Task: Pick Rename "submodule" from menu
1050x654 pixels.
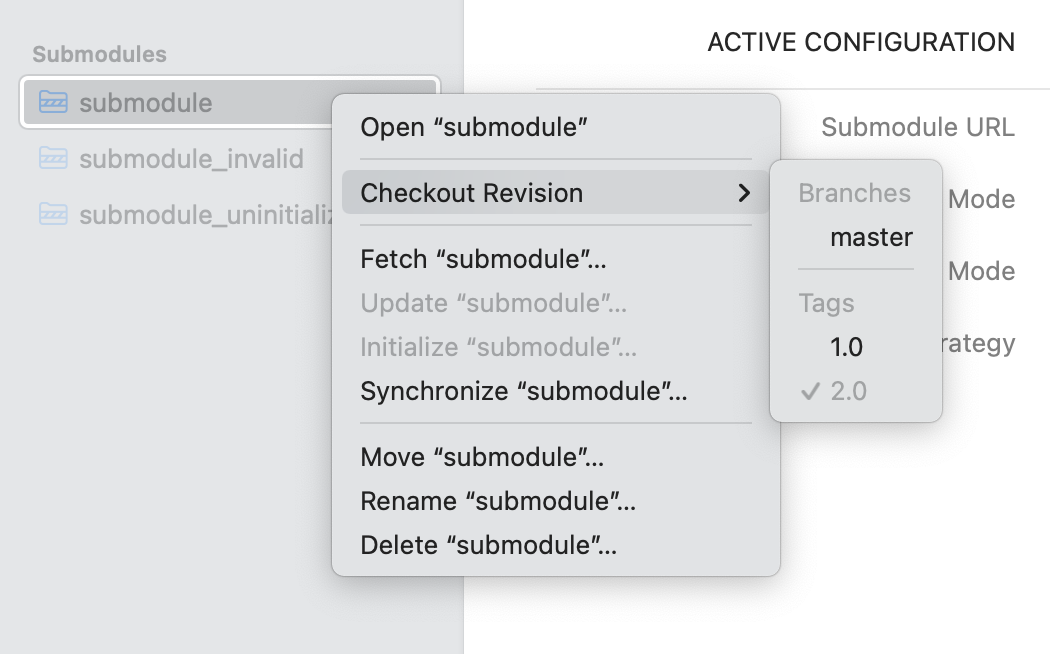Action: point(498,501)
